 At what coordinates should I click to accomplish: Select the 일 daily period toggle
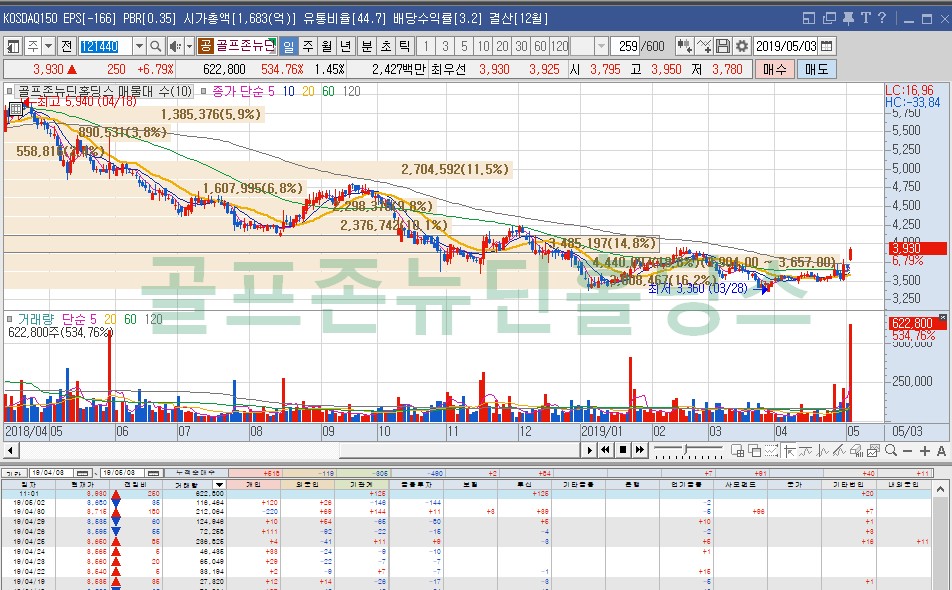click(288, 46)
